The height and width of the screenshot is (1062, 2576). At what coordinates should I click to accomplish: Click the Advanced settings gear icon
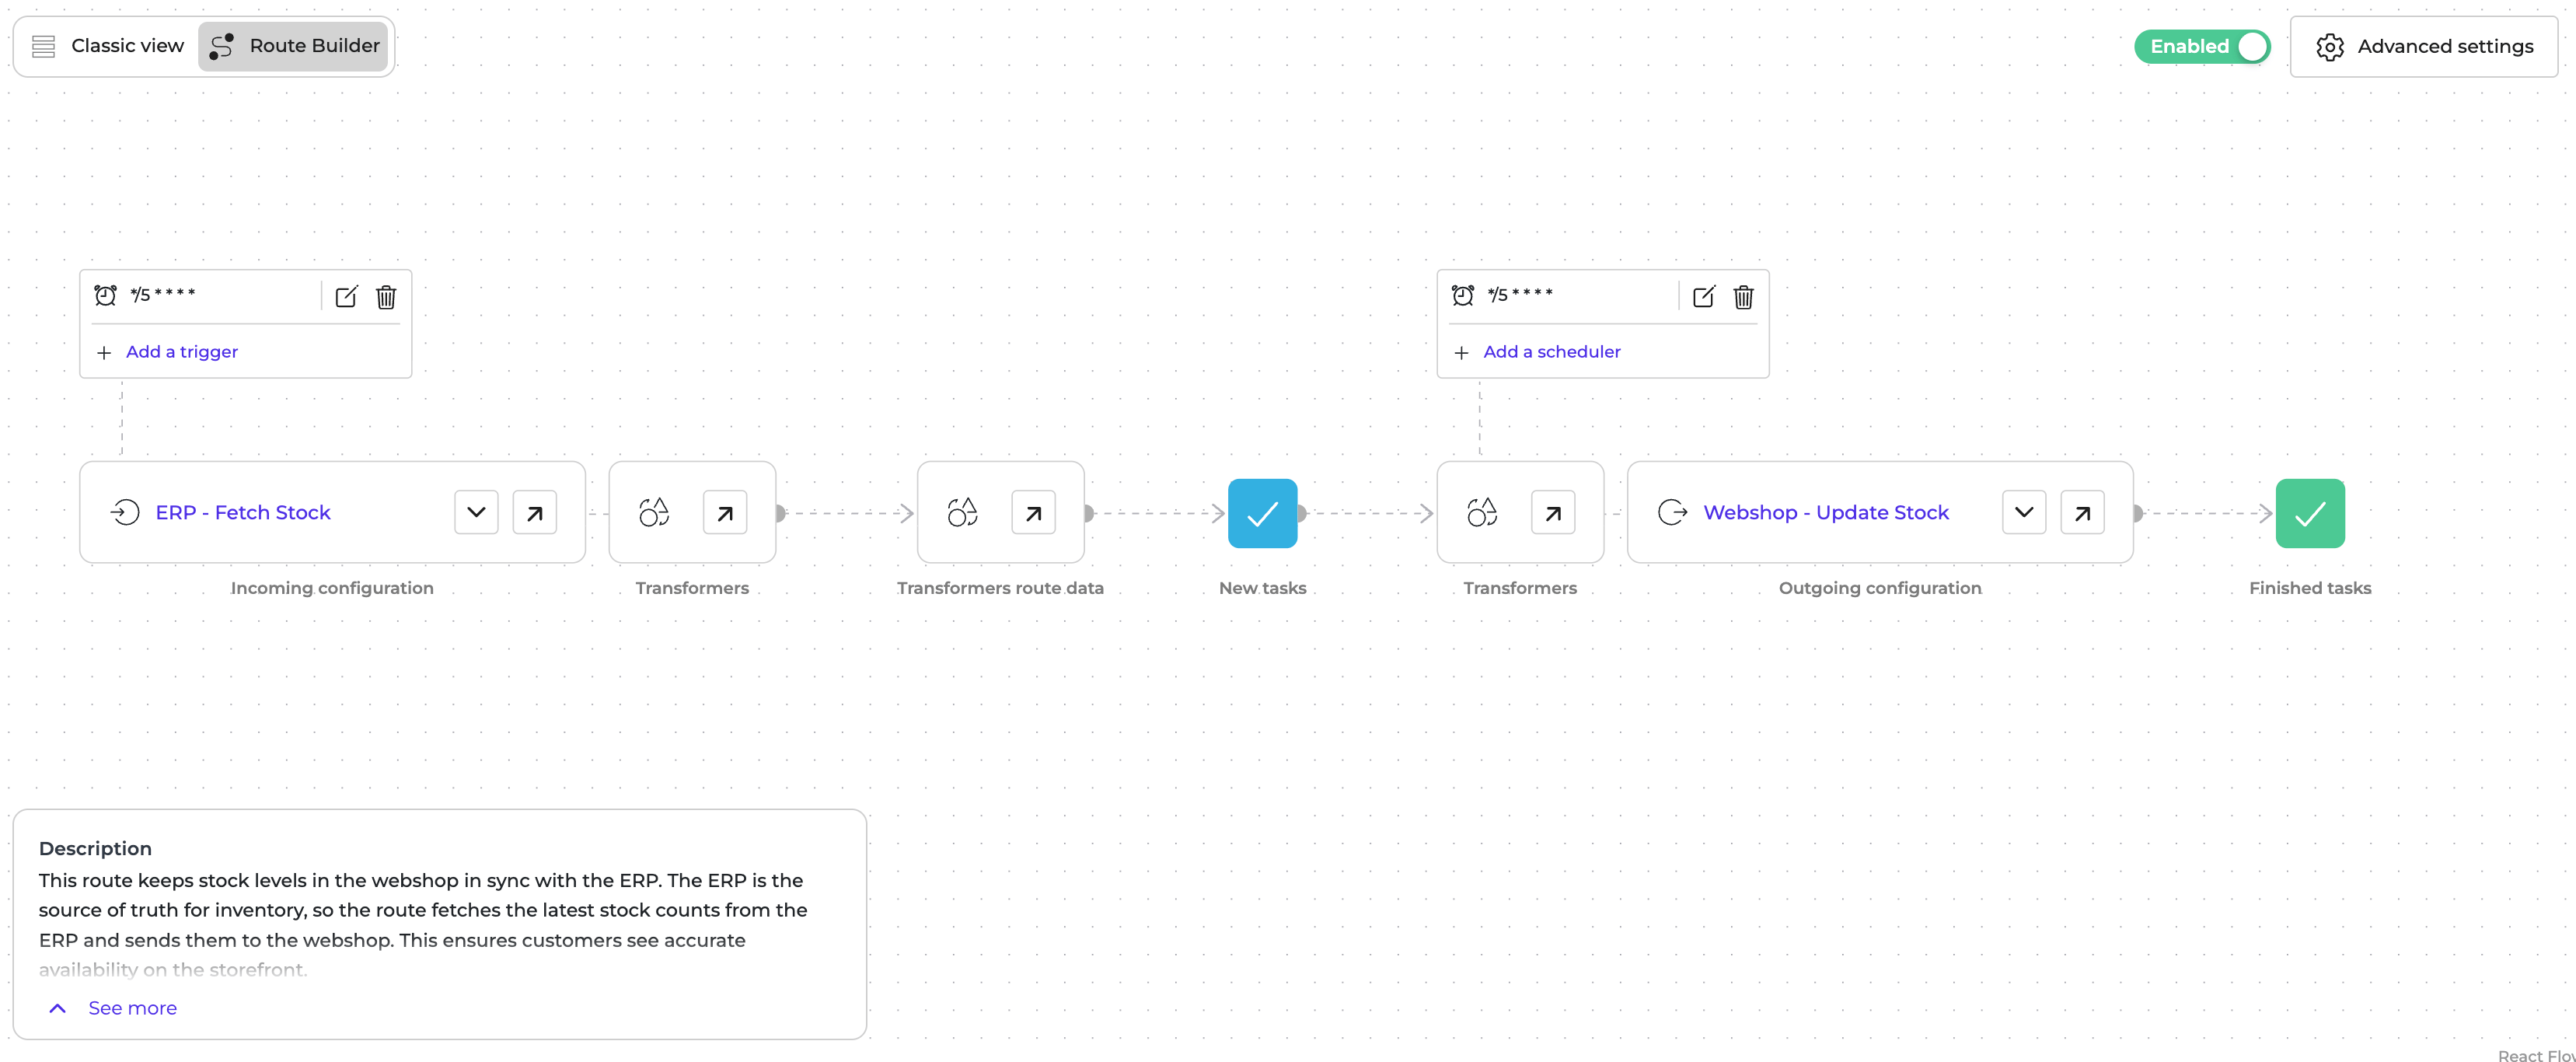click(2329, 47)
